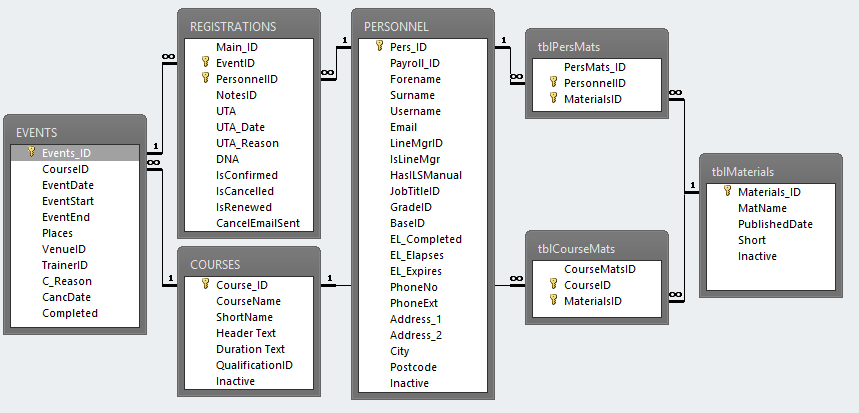
Task: Select the REGISTRATIONS table header
Action: point(248,25)
